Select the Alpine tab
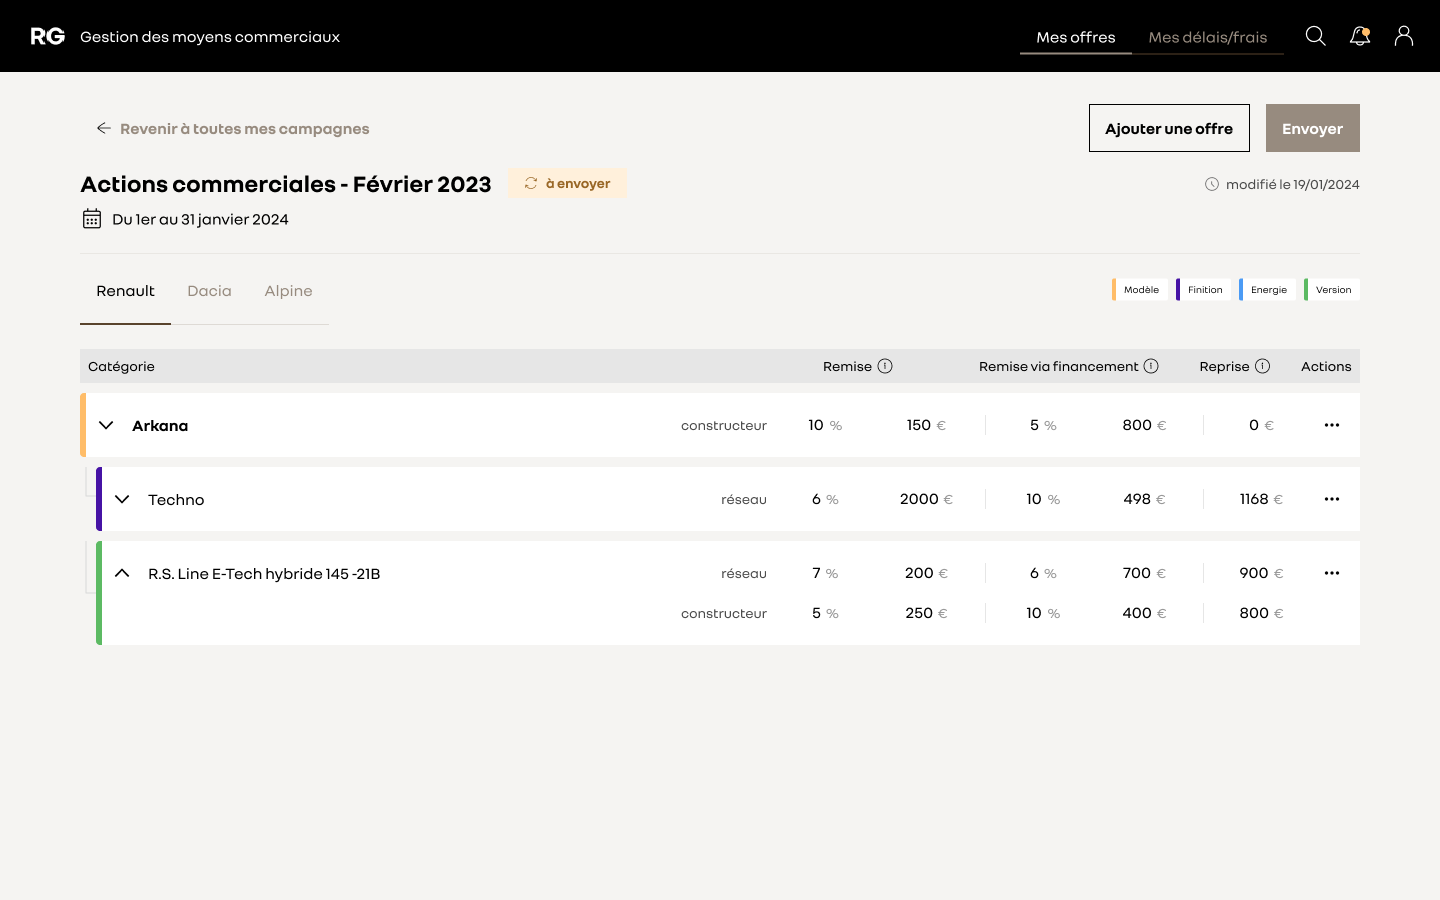This screenshot has height=900, width=1440. pyautogui.click(x=288, y=291)
